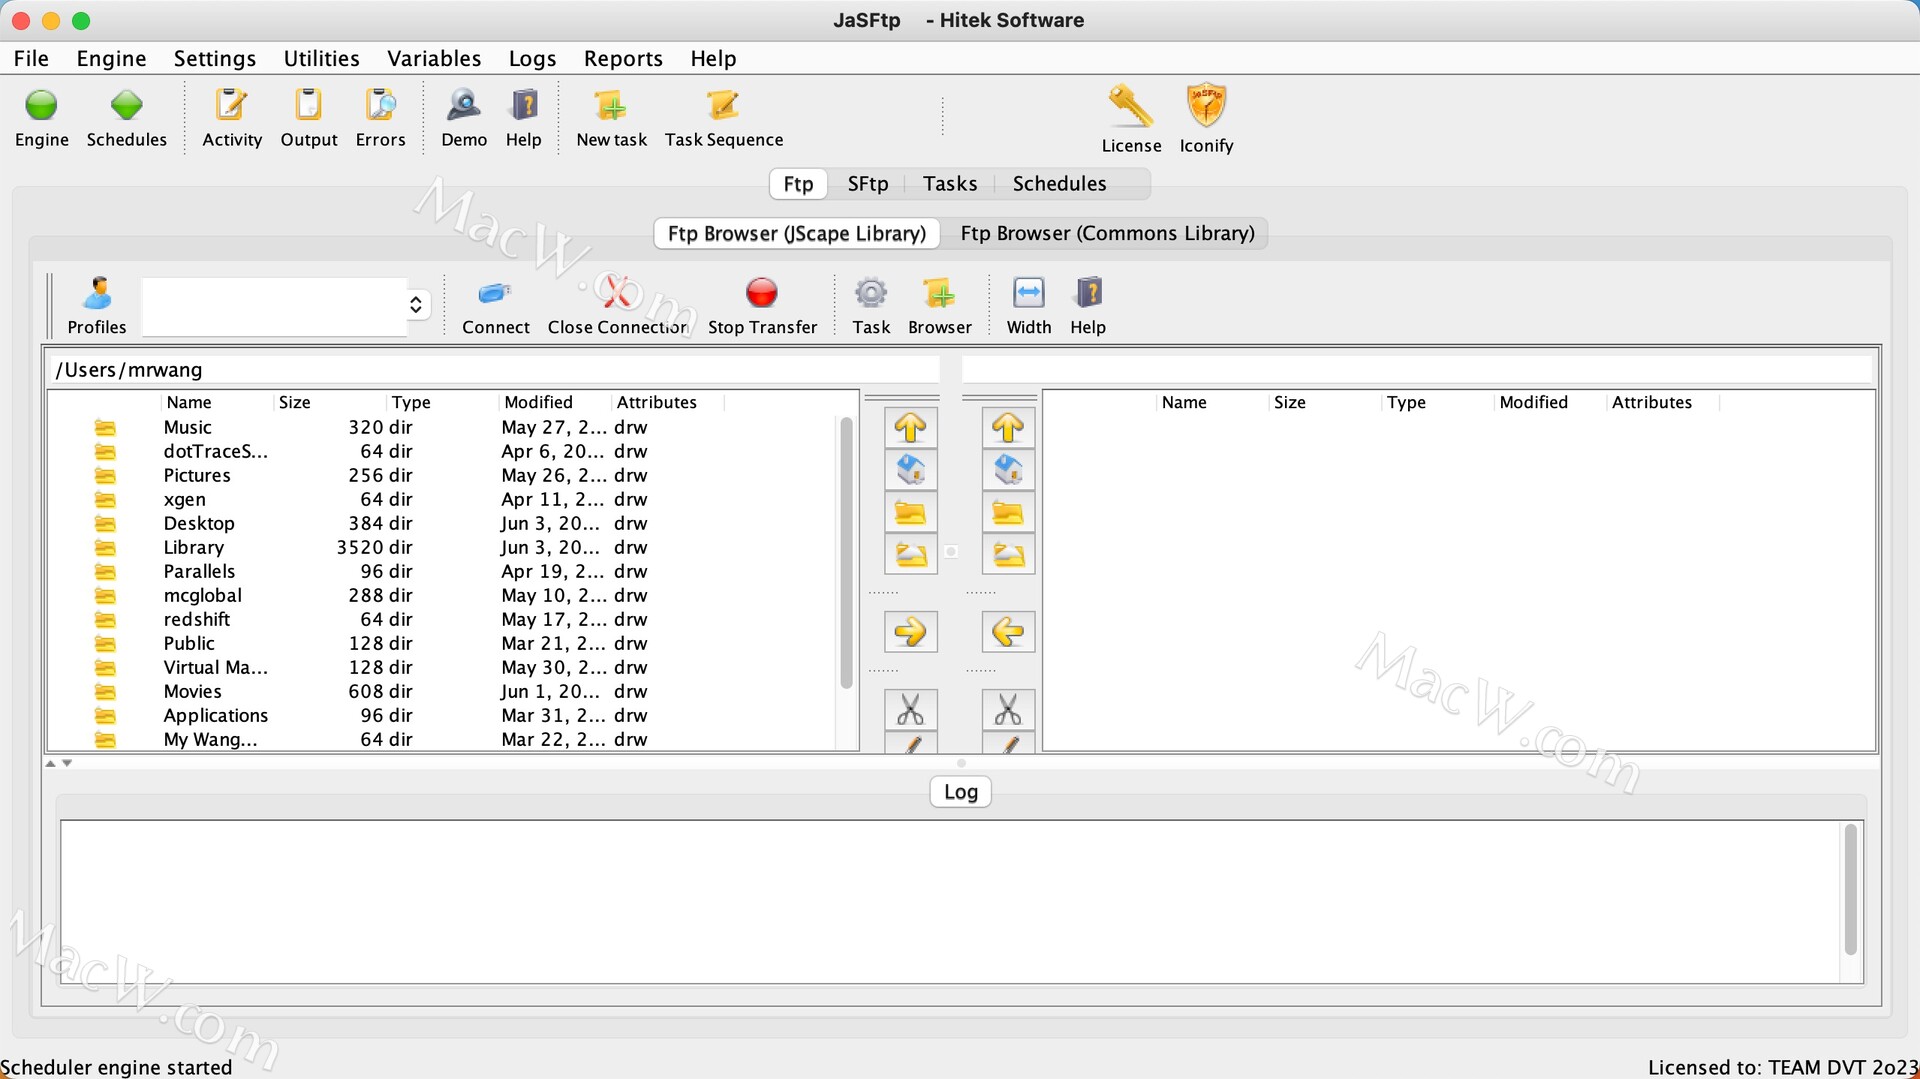Screen dimensions: 1920x1079
Task: Click the Browser icon in FTP toolbar
Action: 939,293
